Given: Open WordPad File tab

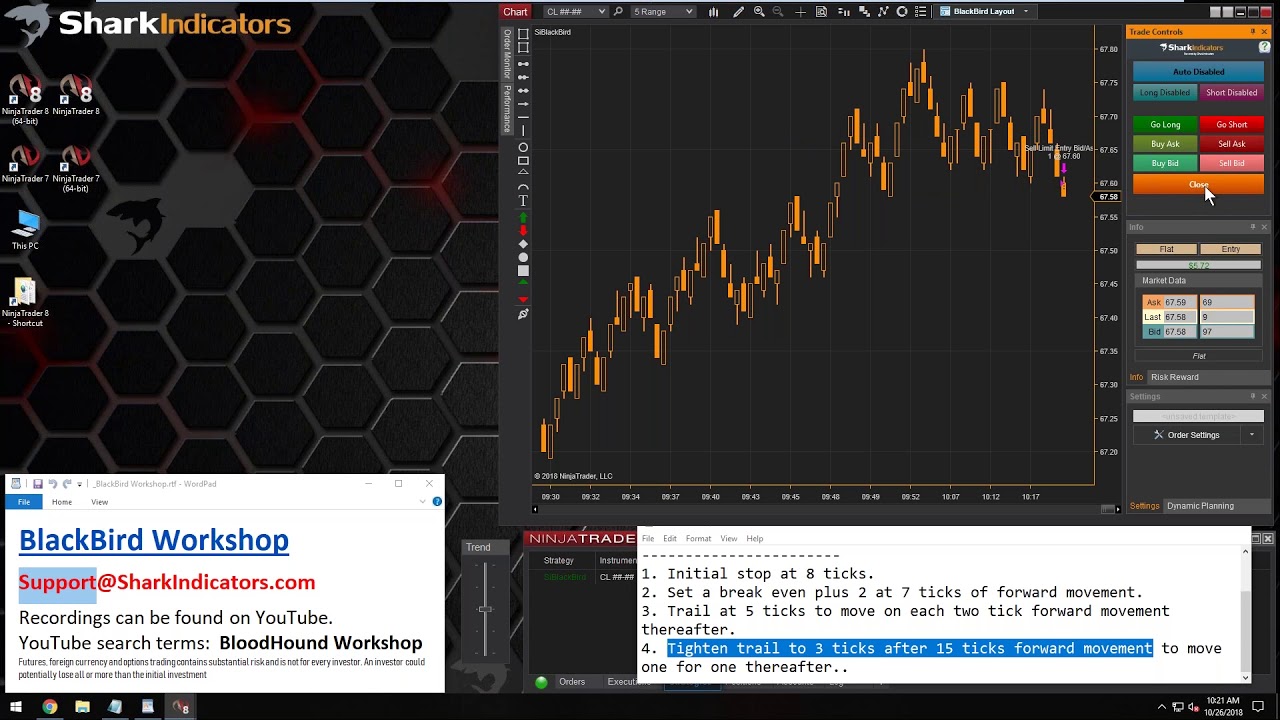Looking at the screenshot, I should [x=24, y=502].
